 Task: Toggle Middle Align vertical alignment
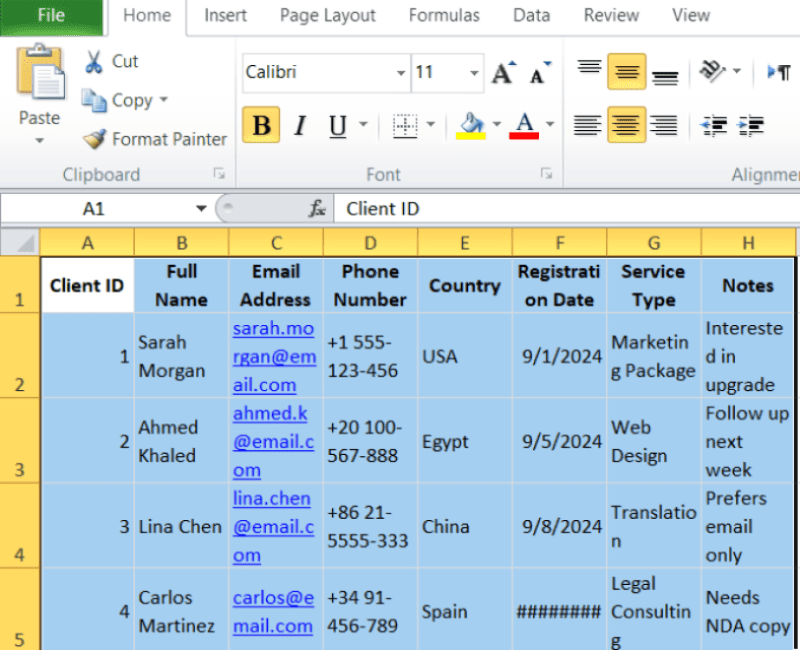pyautogui.click(x=627, y=71)
